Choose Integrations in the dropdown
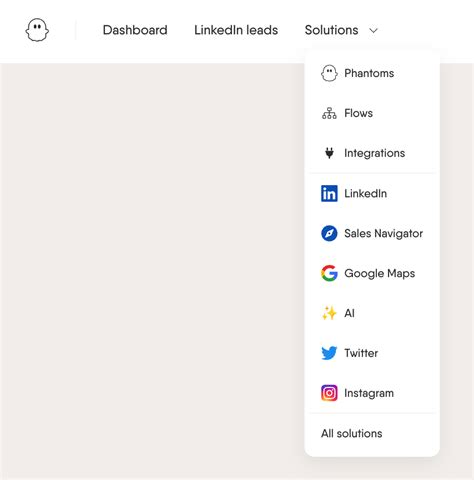Viewport: 474px width, 480px height. (x=372, y=153)
